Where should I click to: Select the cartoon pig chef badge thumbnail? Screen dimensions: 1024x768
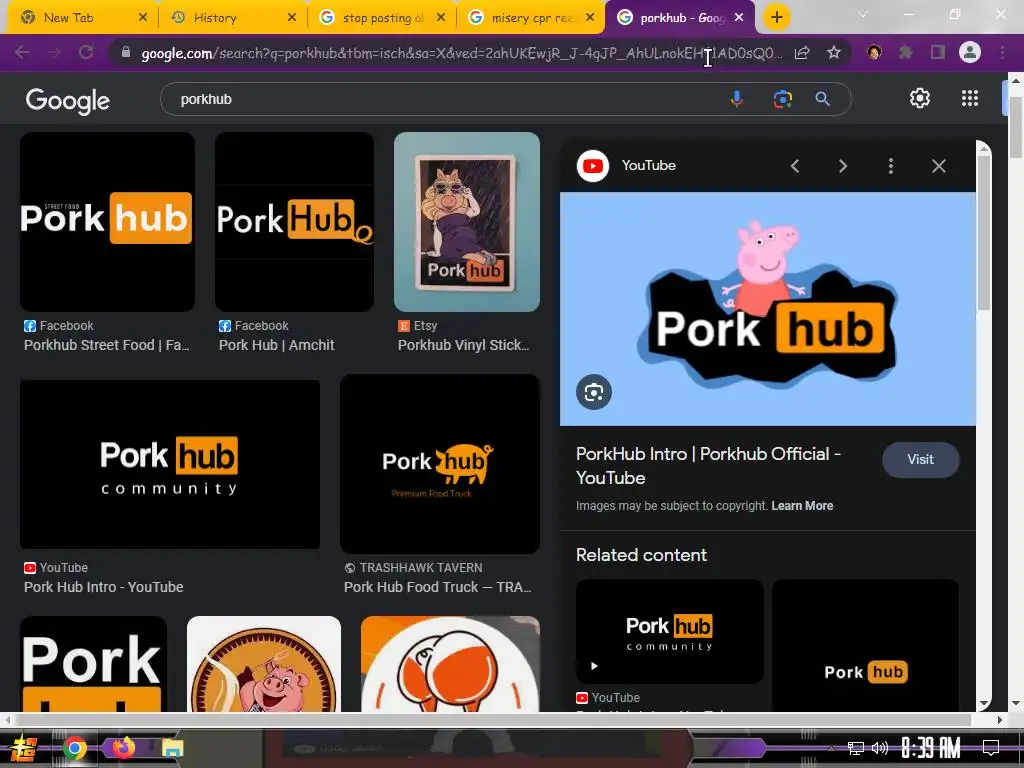click(264, 664)
